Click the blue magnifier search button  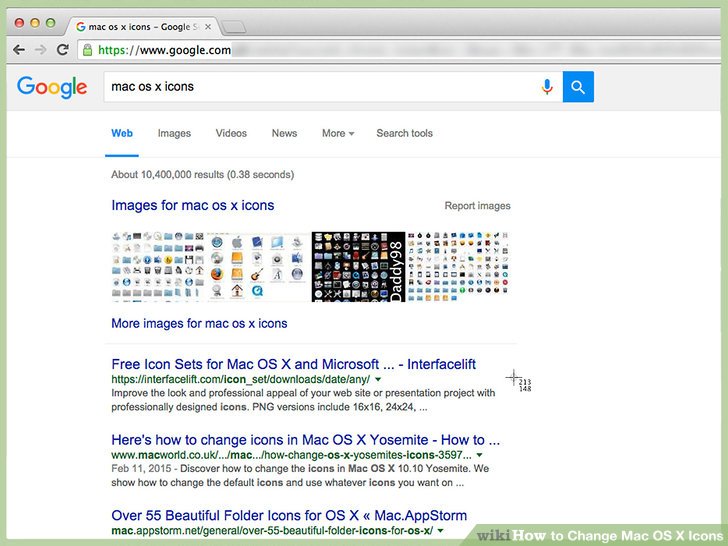pyautogui.click(x=578, y=87)
